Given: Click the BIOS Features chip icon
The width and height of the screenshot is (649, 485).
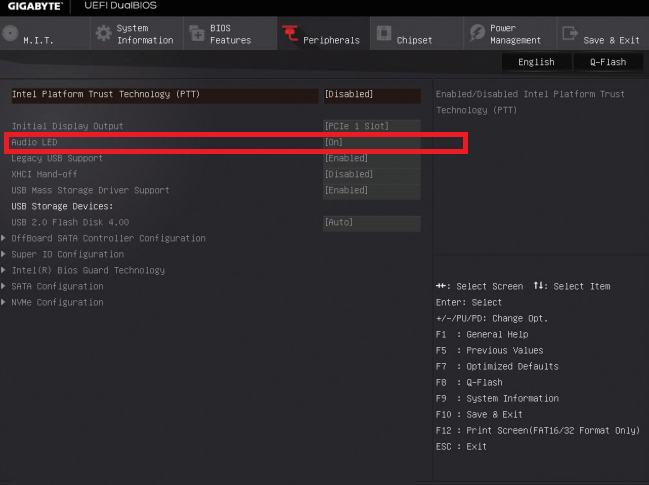Looking at the screenshot, I should (x=197, y=34).
